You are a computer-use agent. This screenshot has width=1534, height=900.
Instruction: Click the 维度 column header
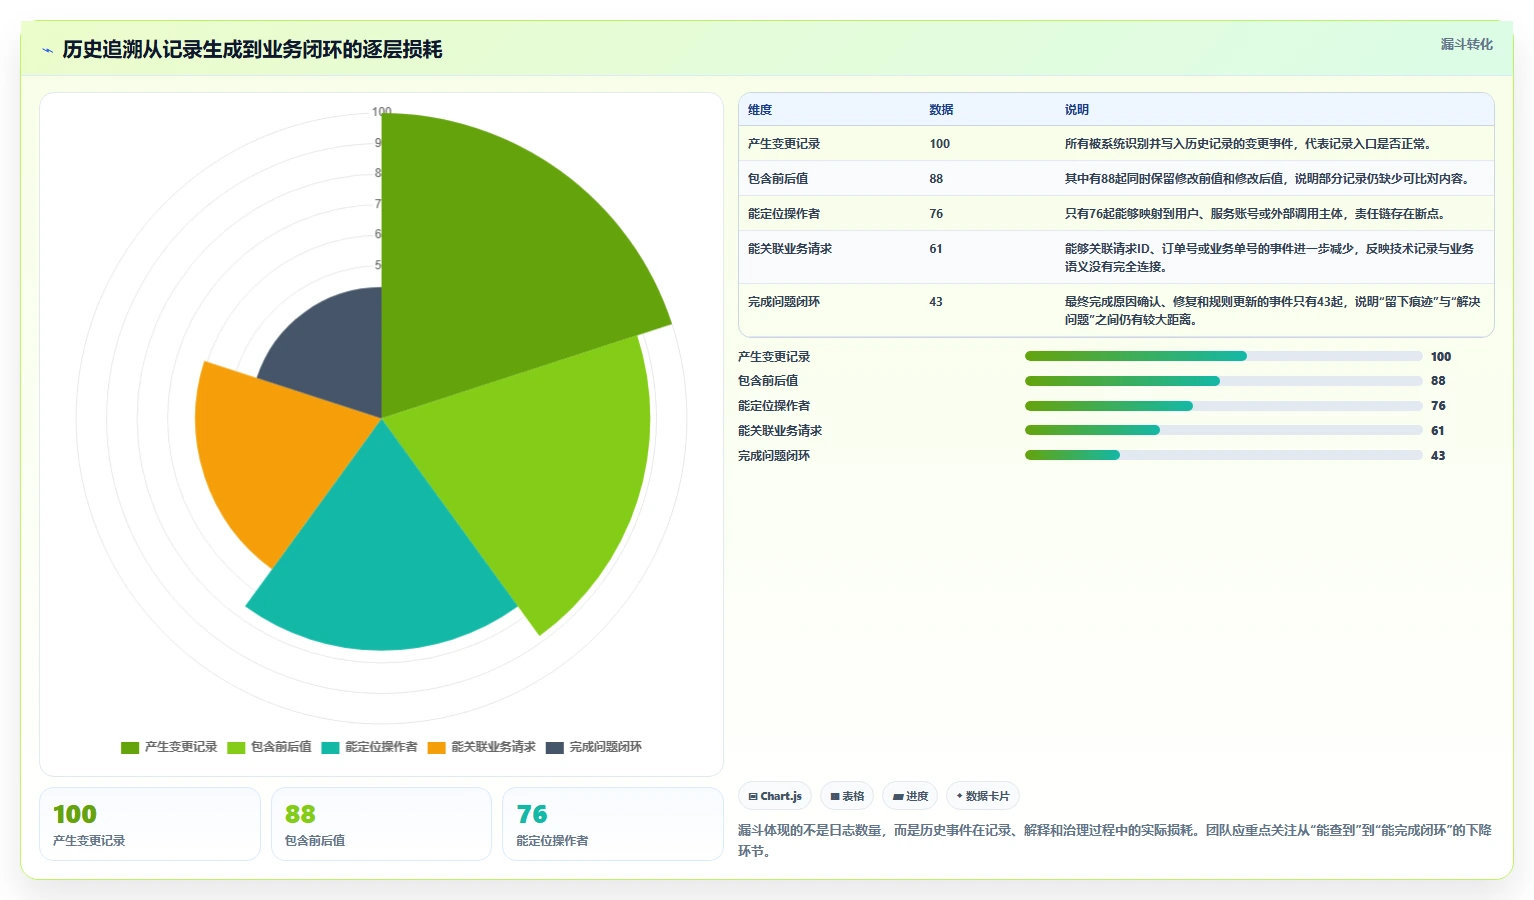pos(760,110)
